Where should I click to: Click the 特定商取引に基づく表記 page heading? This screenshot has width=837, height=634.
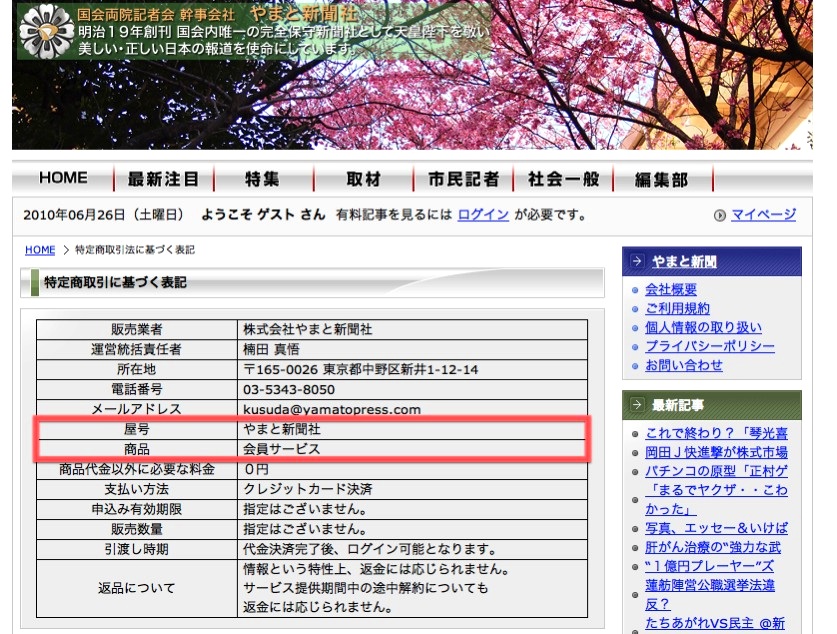(x=115, y=282)
